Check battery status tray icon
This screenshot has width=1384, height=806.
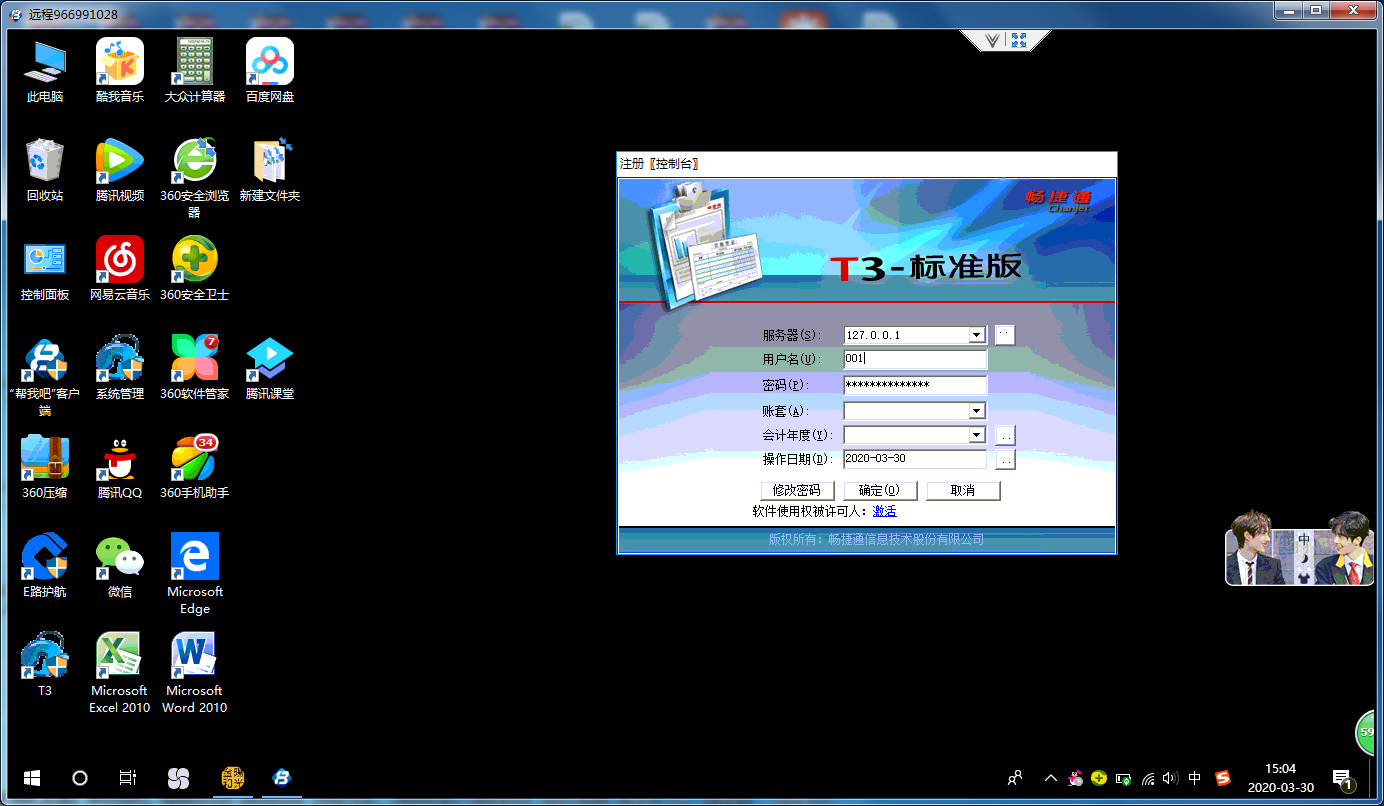pyautogui.click(x=1123, y=778)
